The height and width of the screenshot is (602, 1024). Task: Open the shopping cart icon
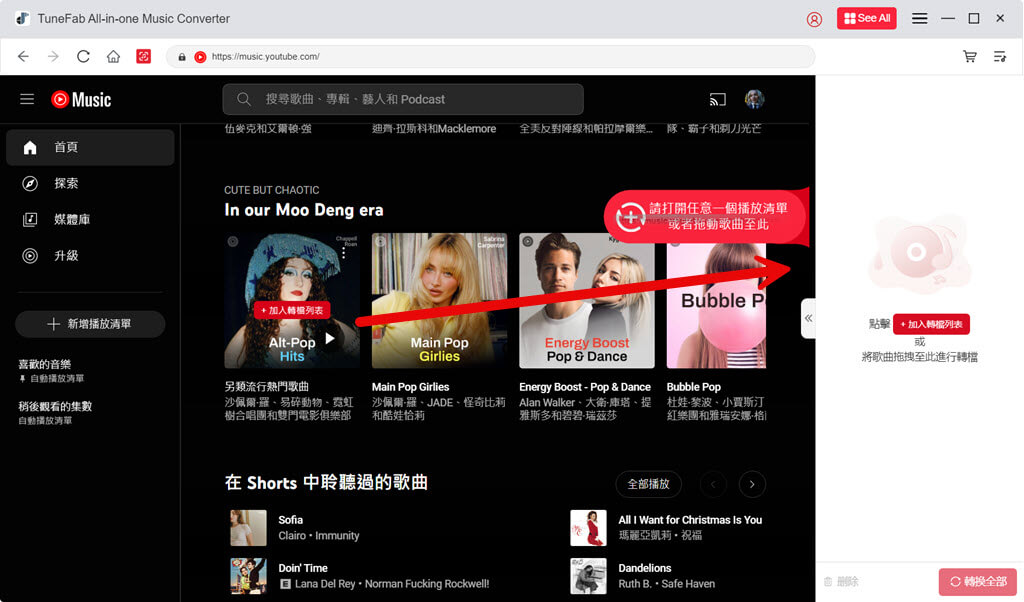pos(970,57)
